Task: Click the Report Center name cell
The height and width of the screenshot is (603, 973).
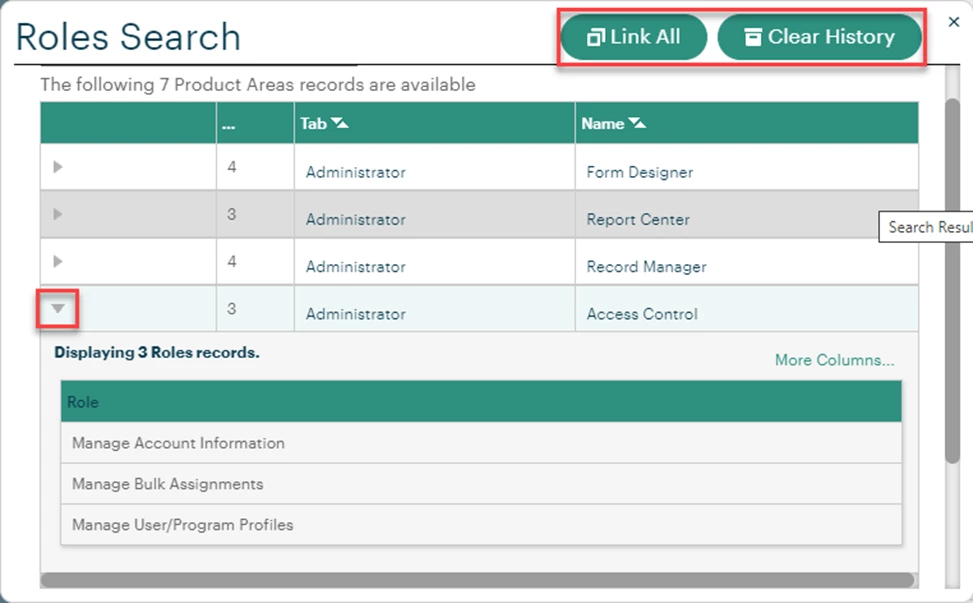Action: [x=747, y=215]
